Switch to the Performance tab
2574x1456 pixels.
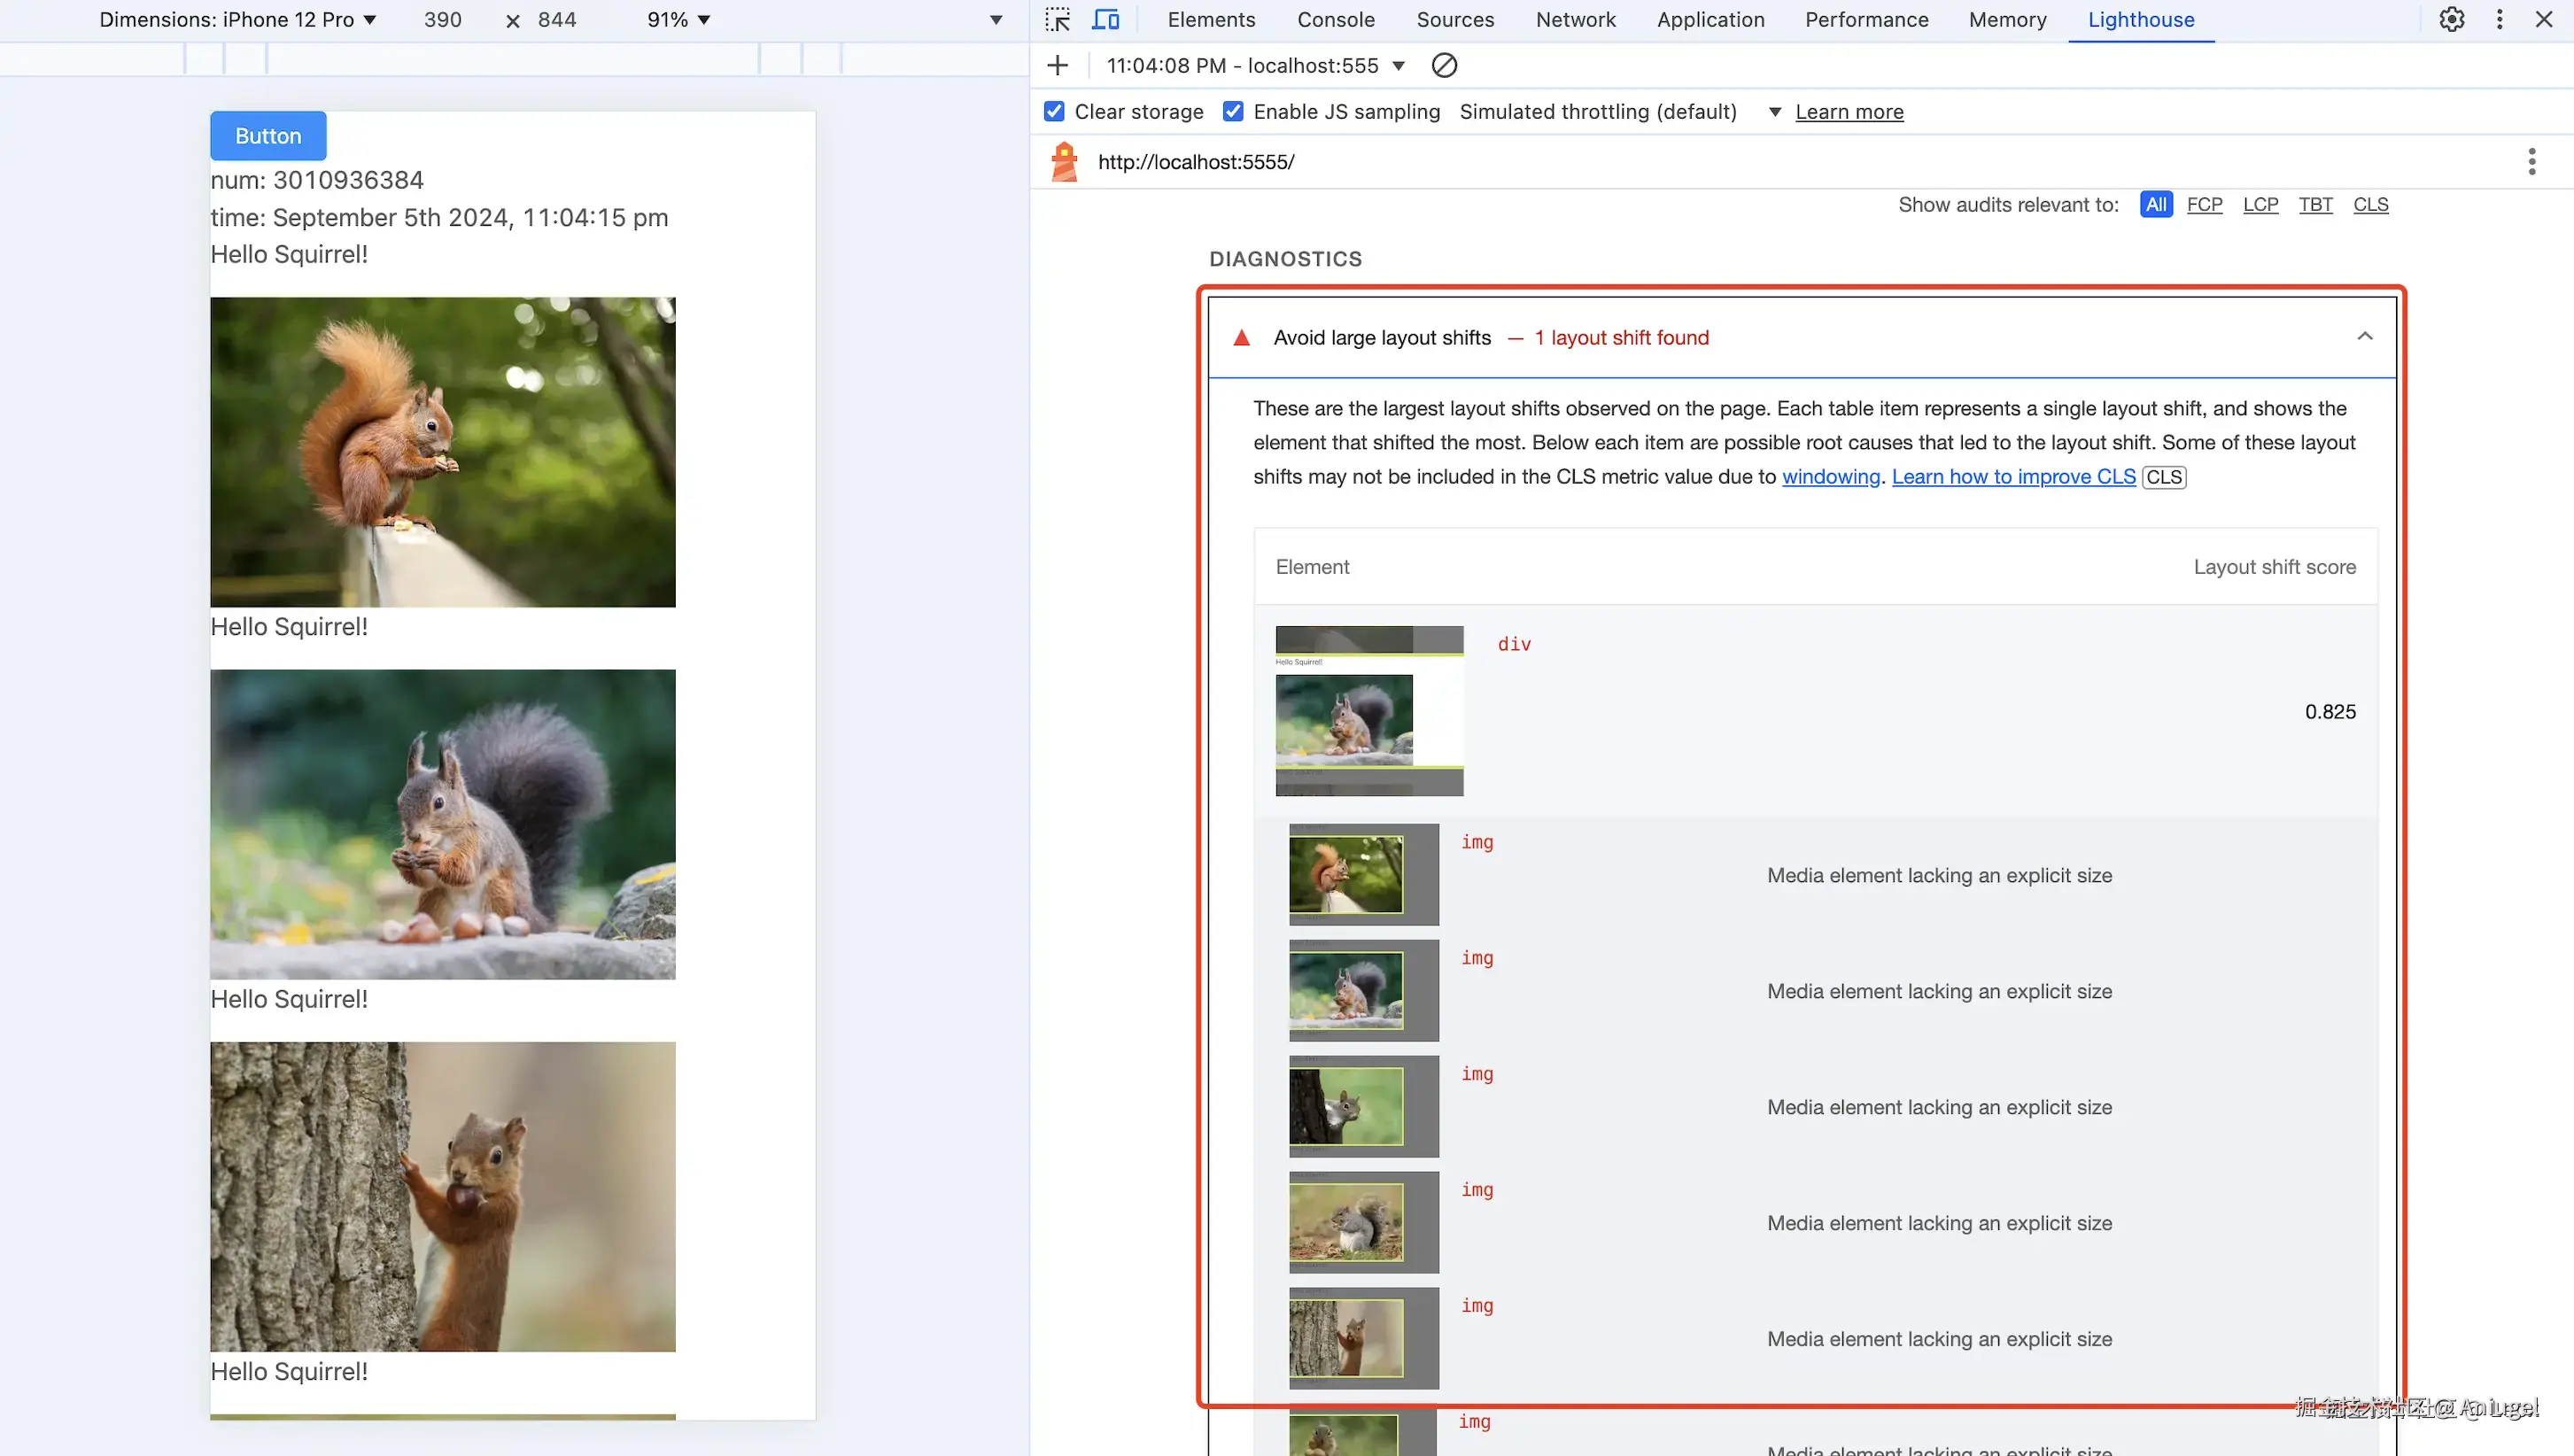[1866, 20]
